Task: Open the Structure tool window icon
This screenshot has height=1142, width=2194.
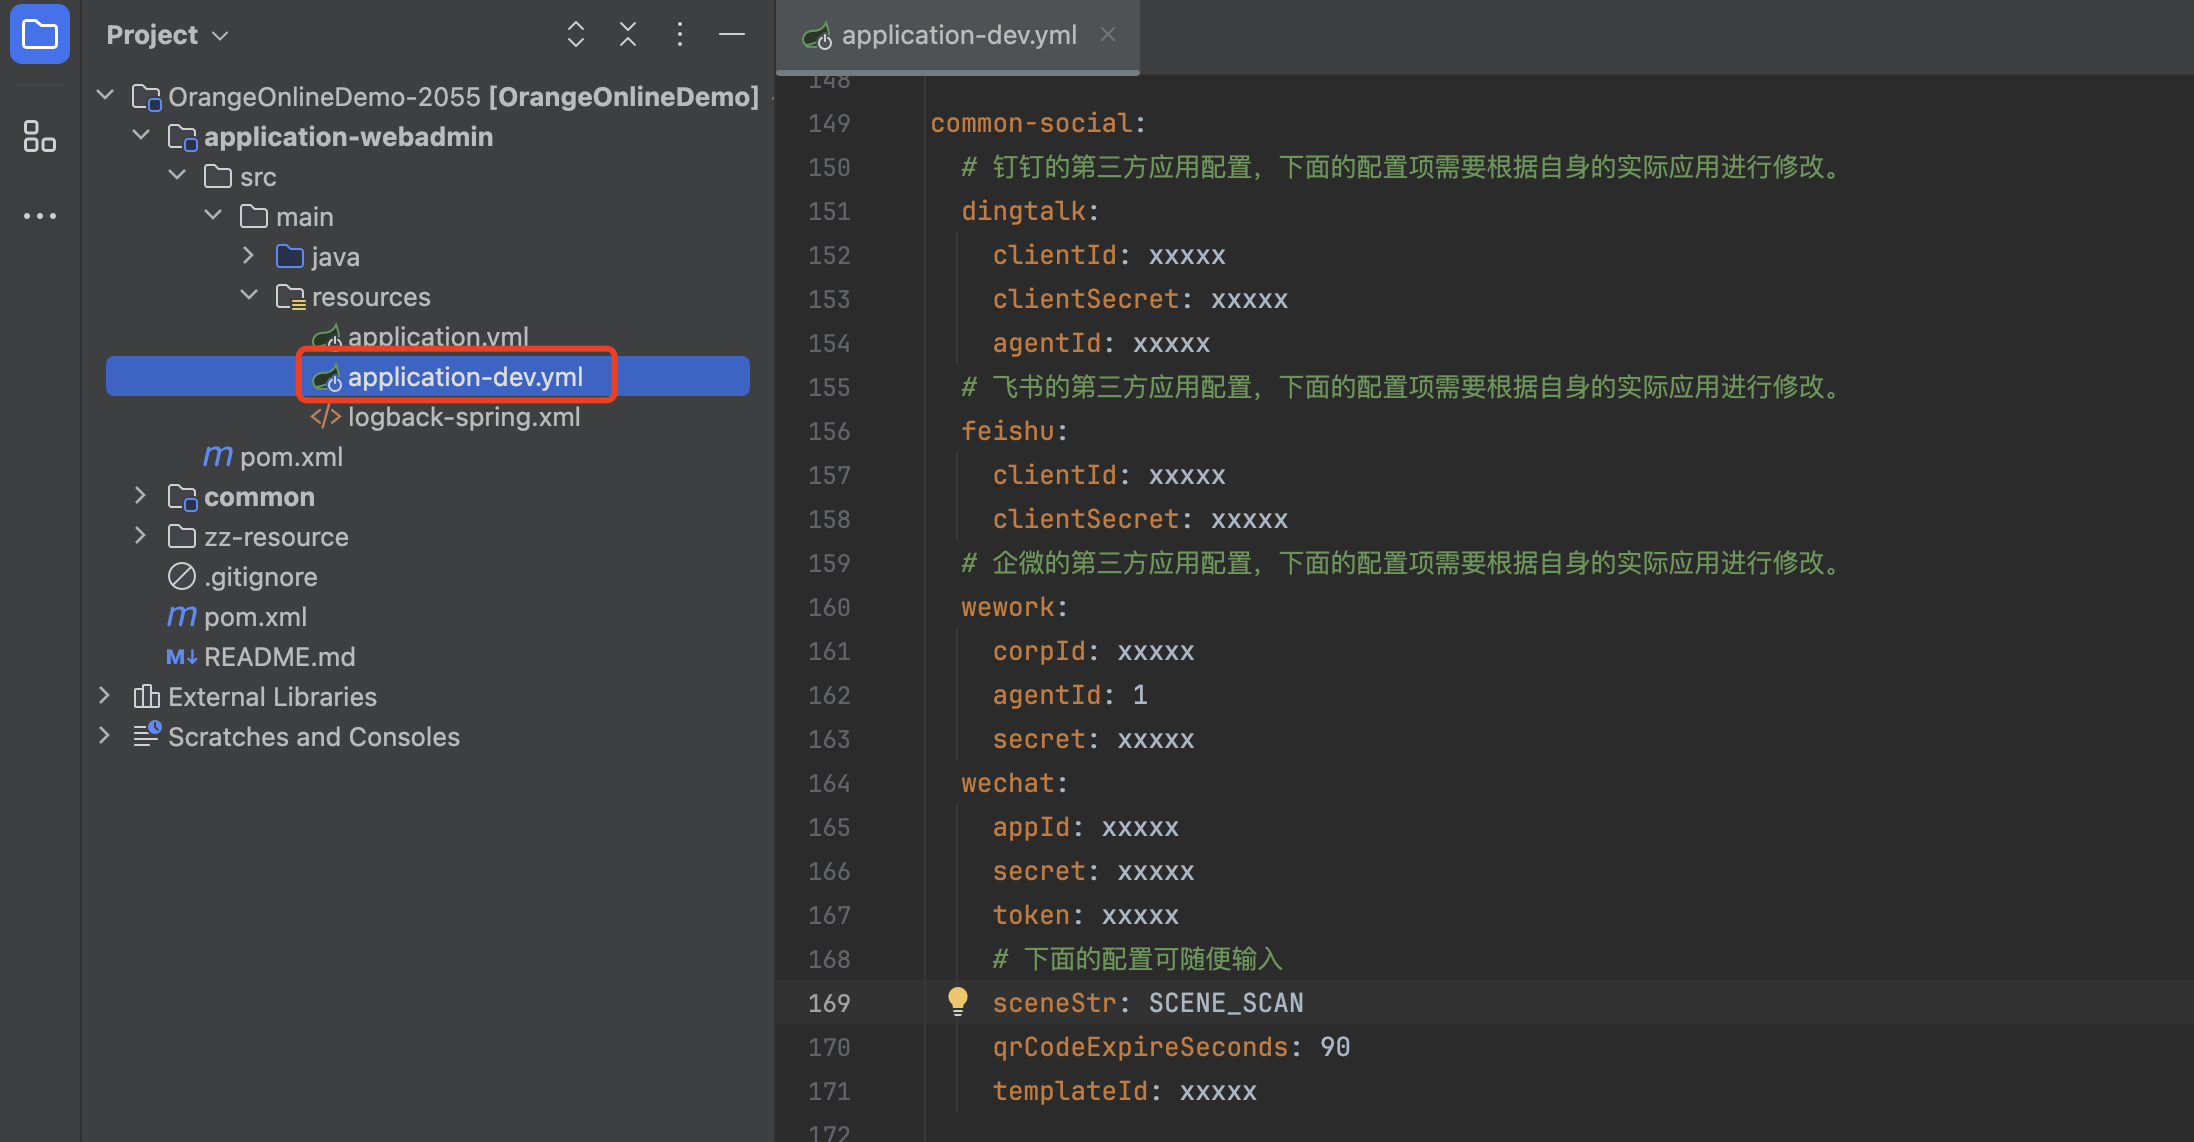Action: 40,136
